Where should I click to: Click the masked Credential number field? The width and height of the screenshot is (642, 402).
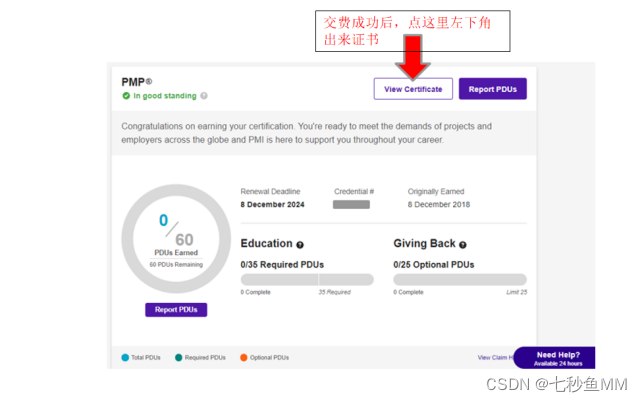(x=351, y=204)
